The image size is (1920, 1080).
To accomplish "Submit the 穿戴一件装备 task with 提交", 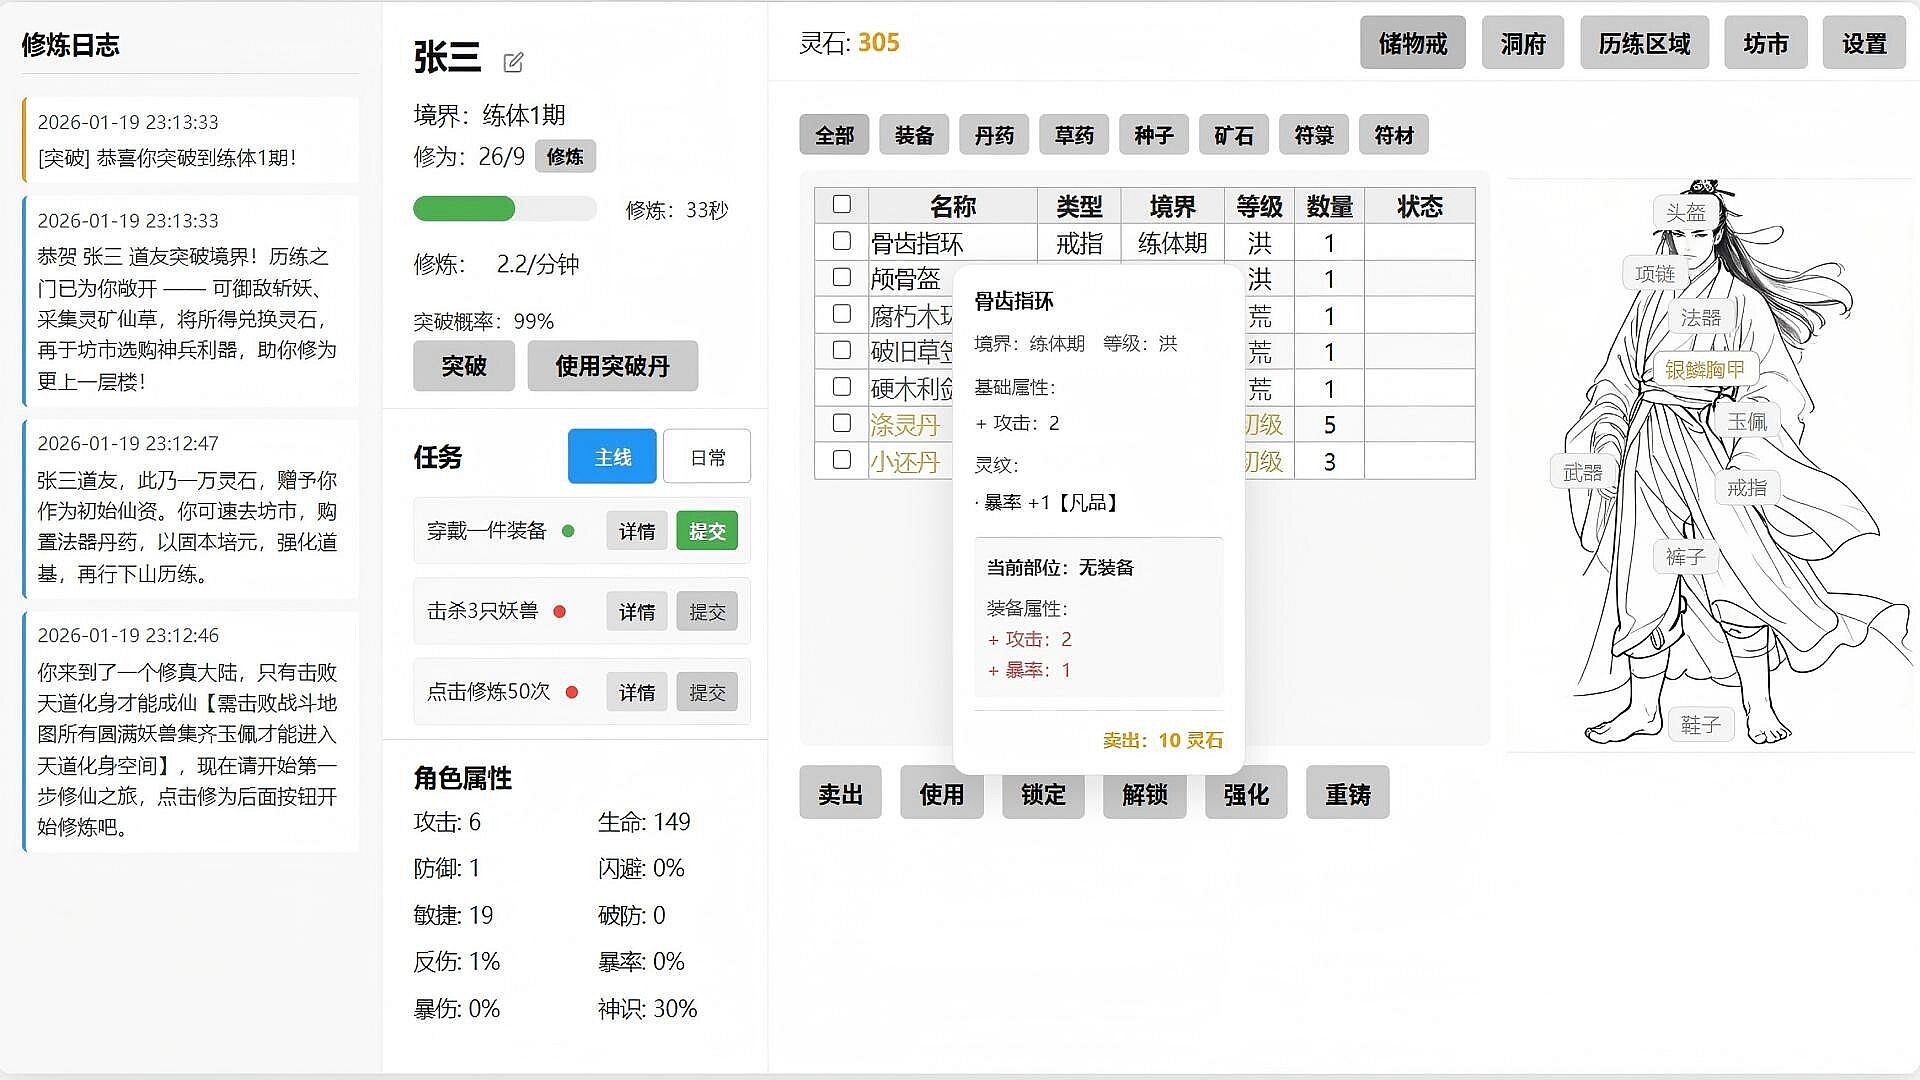I will tap(707, 531).
